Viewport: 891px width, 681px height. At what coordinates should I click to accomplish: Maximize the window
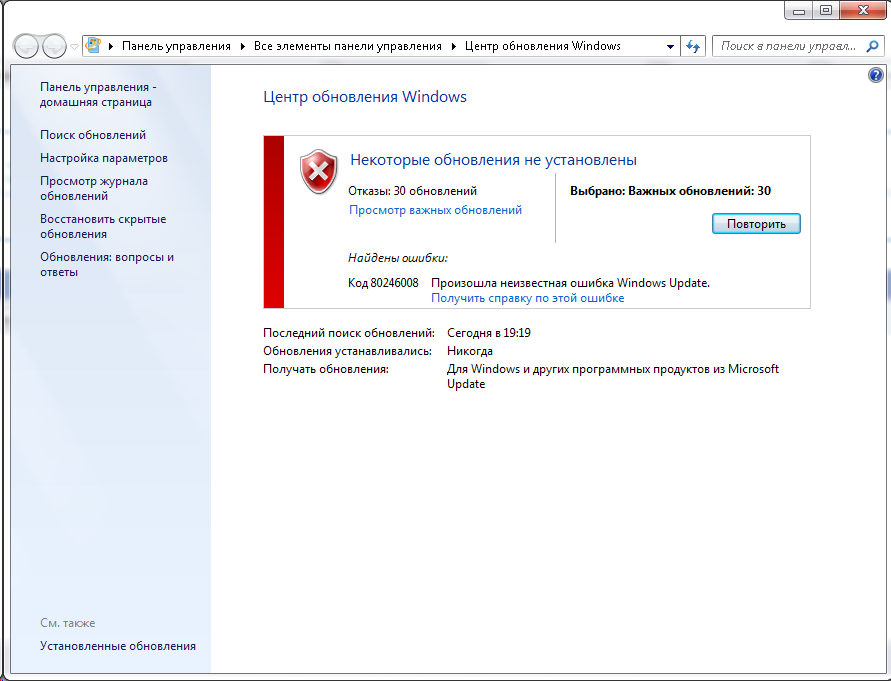pos(826,10)
